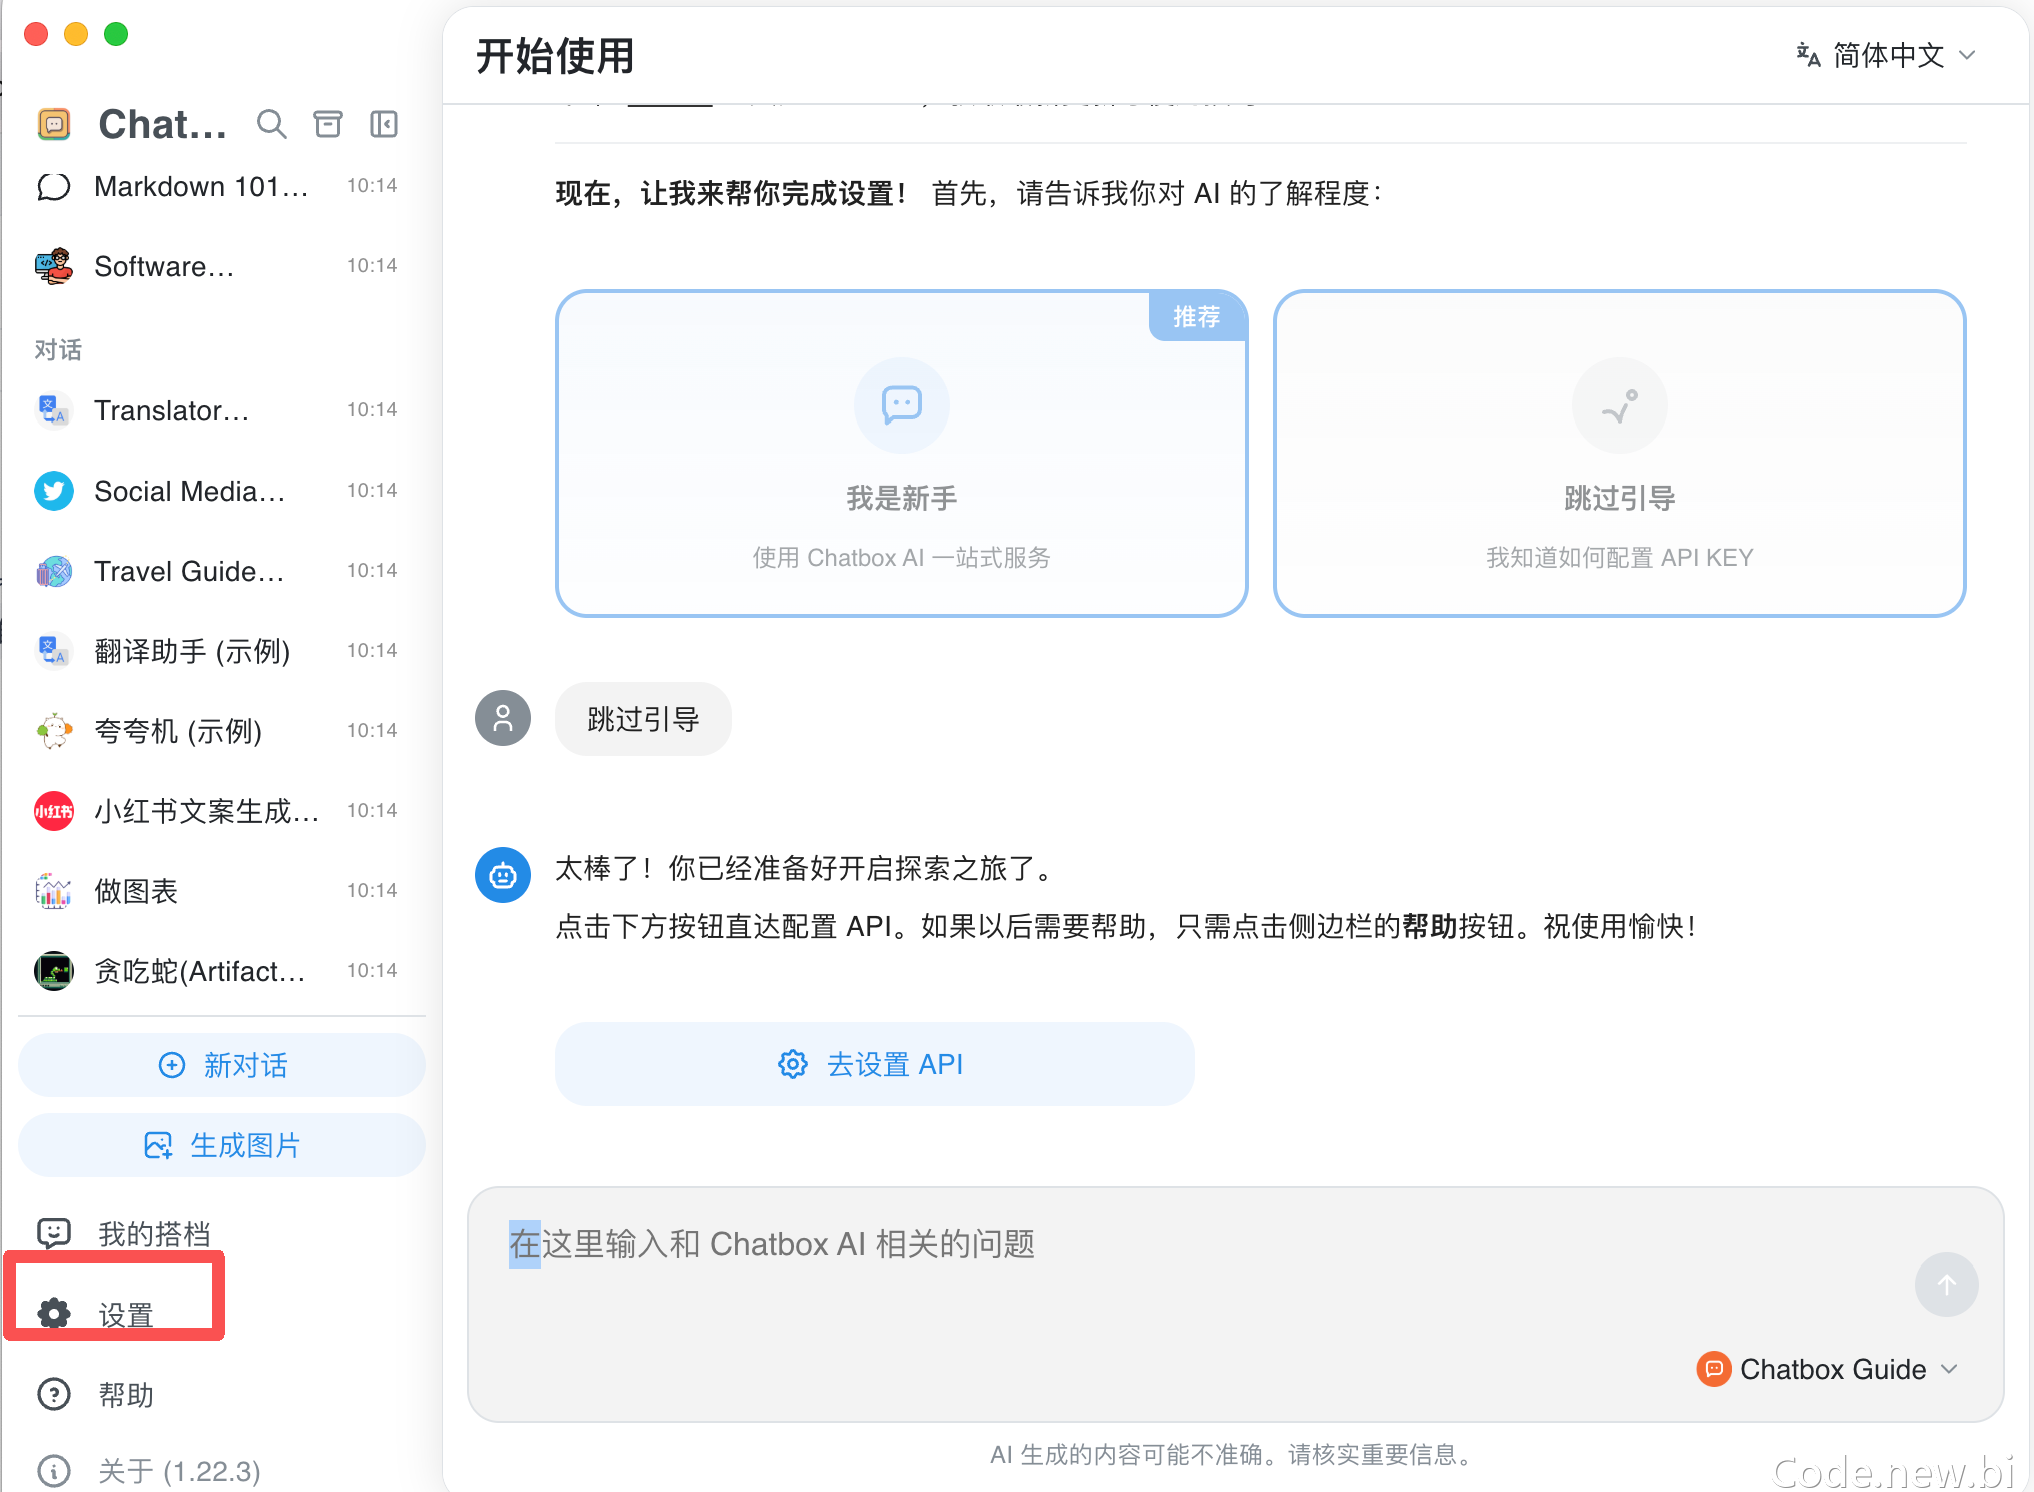Image resolution: width=2034 pixels, height=1492 pixels.
Task: Click the translate language icon in header
Action: (x=1808, y=55)
